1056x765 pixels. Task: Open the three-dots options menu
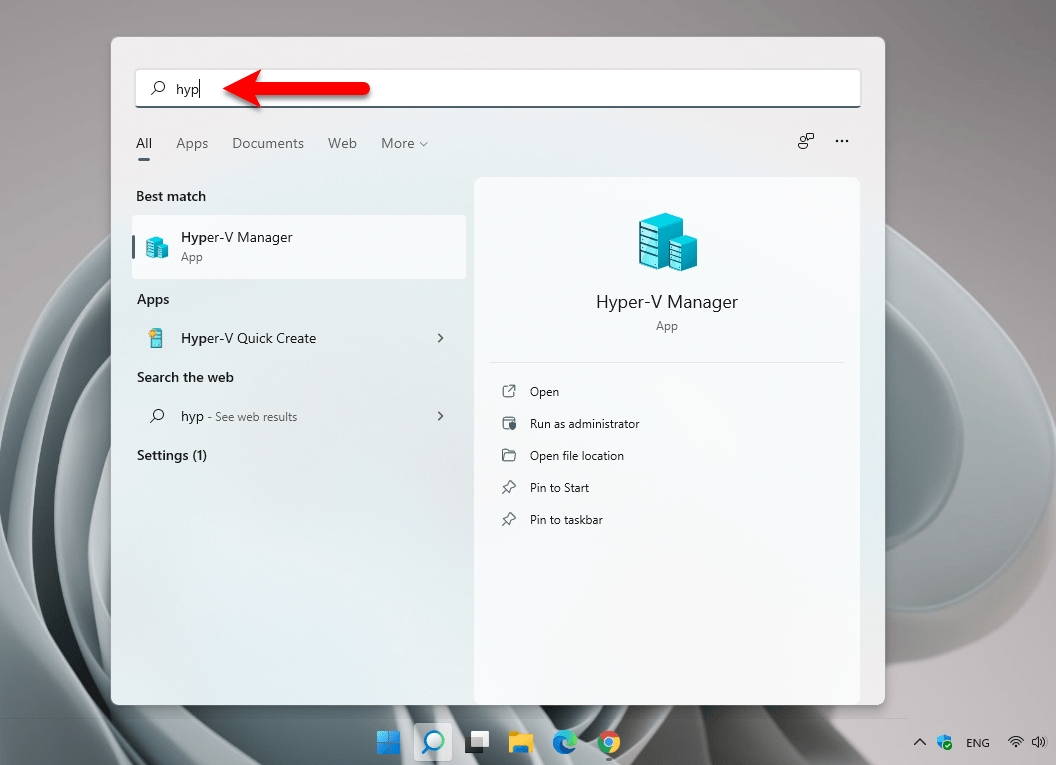click(842, 141)
